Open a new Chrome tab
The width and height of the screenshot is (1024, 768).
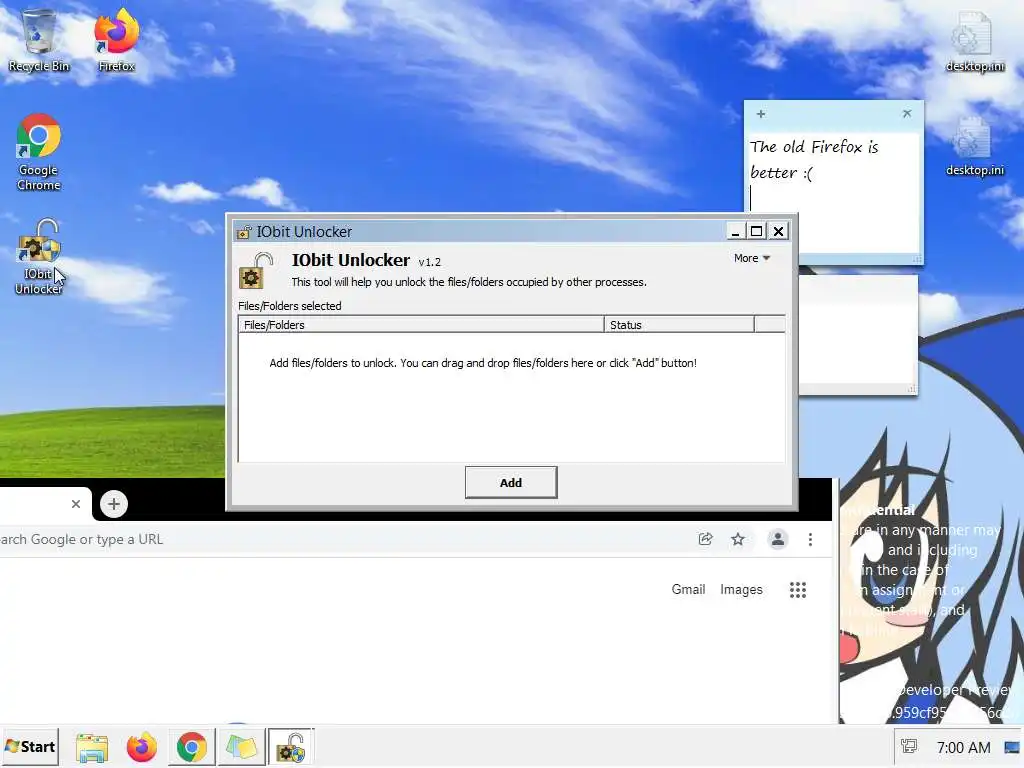[x=114, y=504]
